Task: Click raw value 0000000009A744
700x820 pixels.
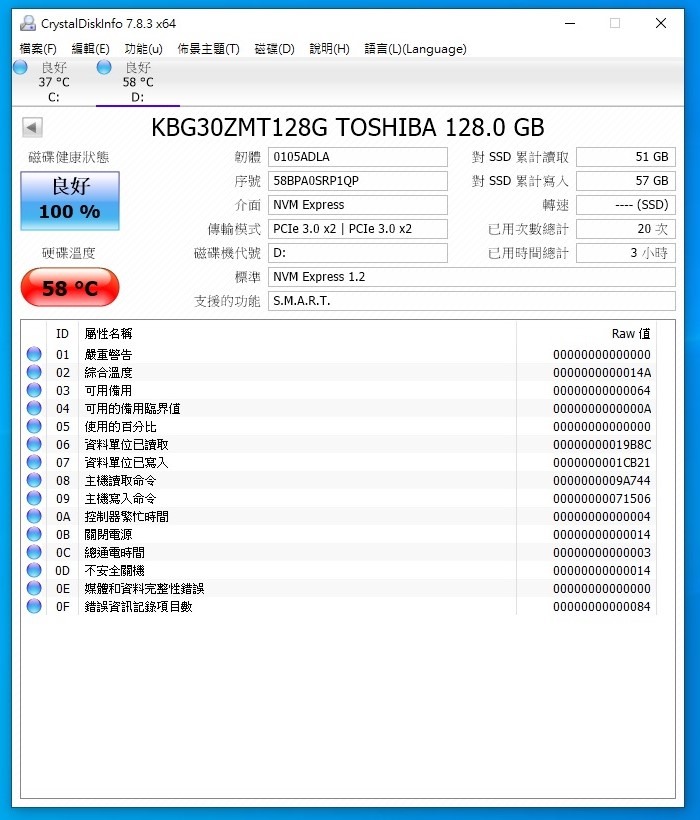Action: 602,481
